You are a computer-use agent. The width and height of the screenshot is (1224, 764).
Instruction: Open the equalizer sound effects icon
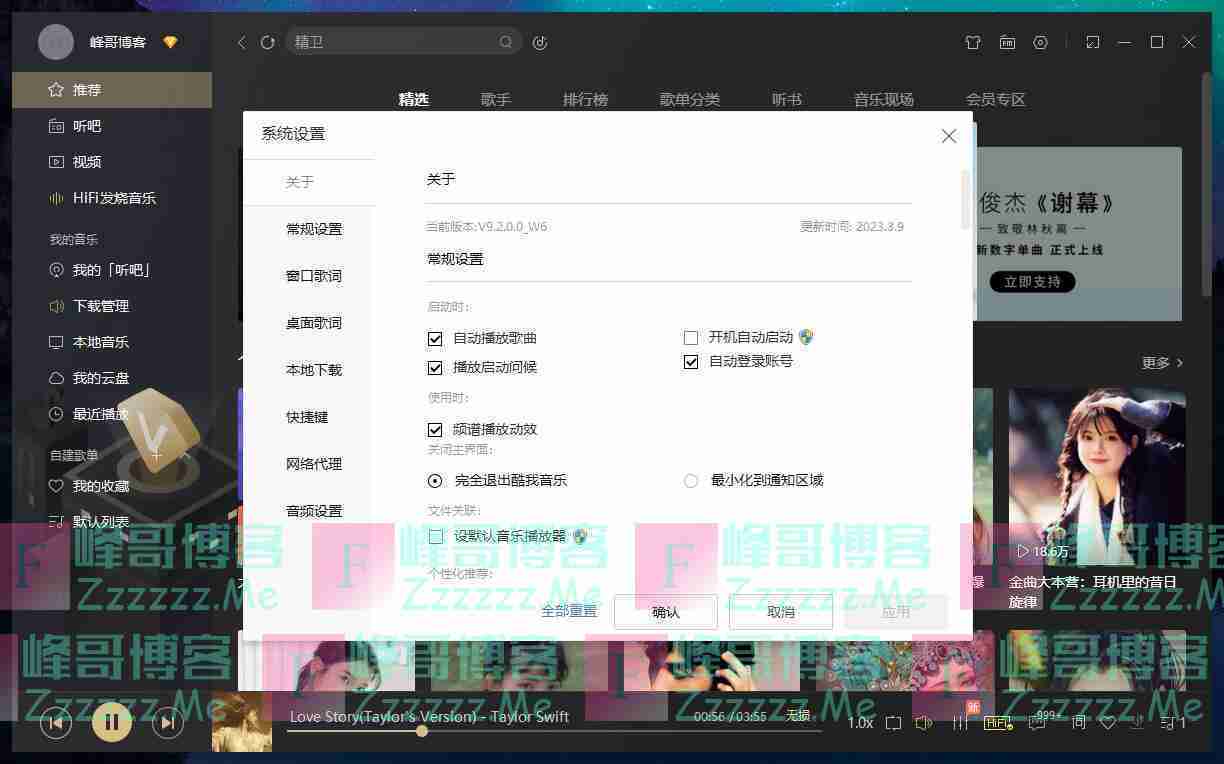[x=960, y=722]
